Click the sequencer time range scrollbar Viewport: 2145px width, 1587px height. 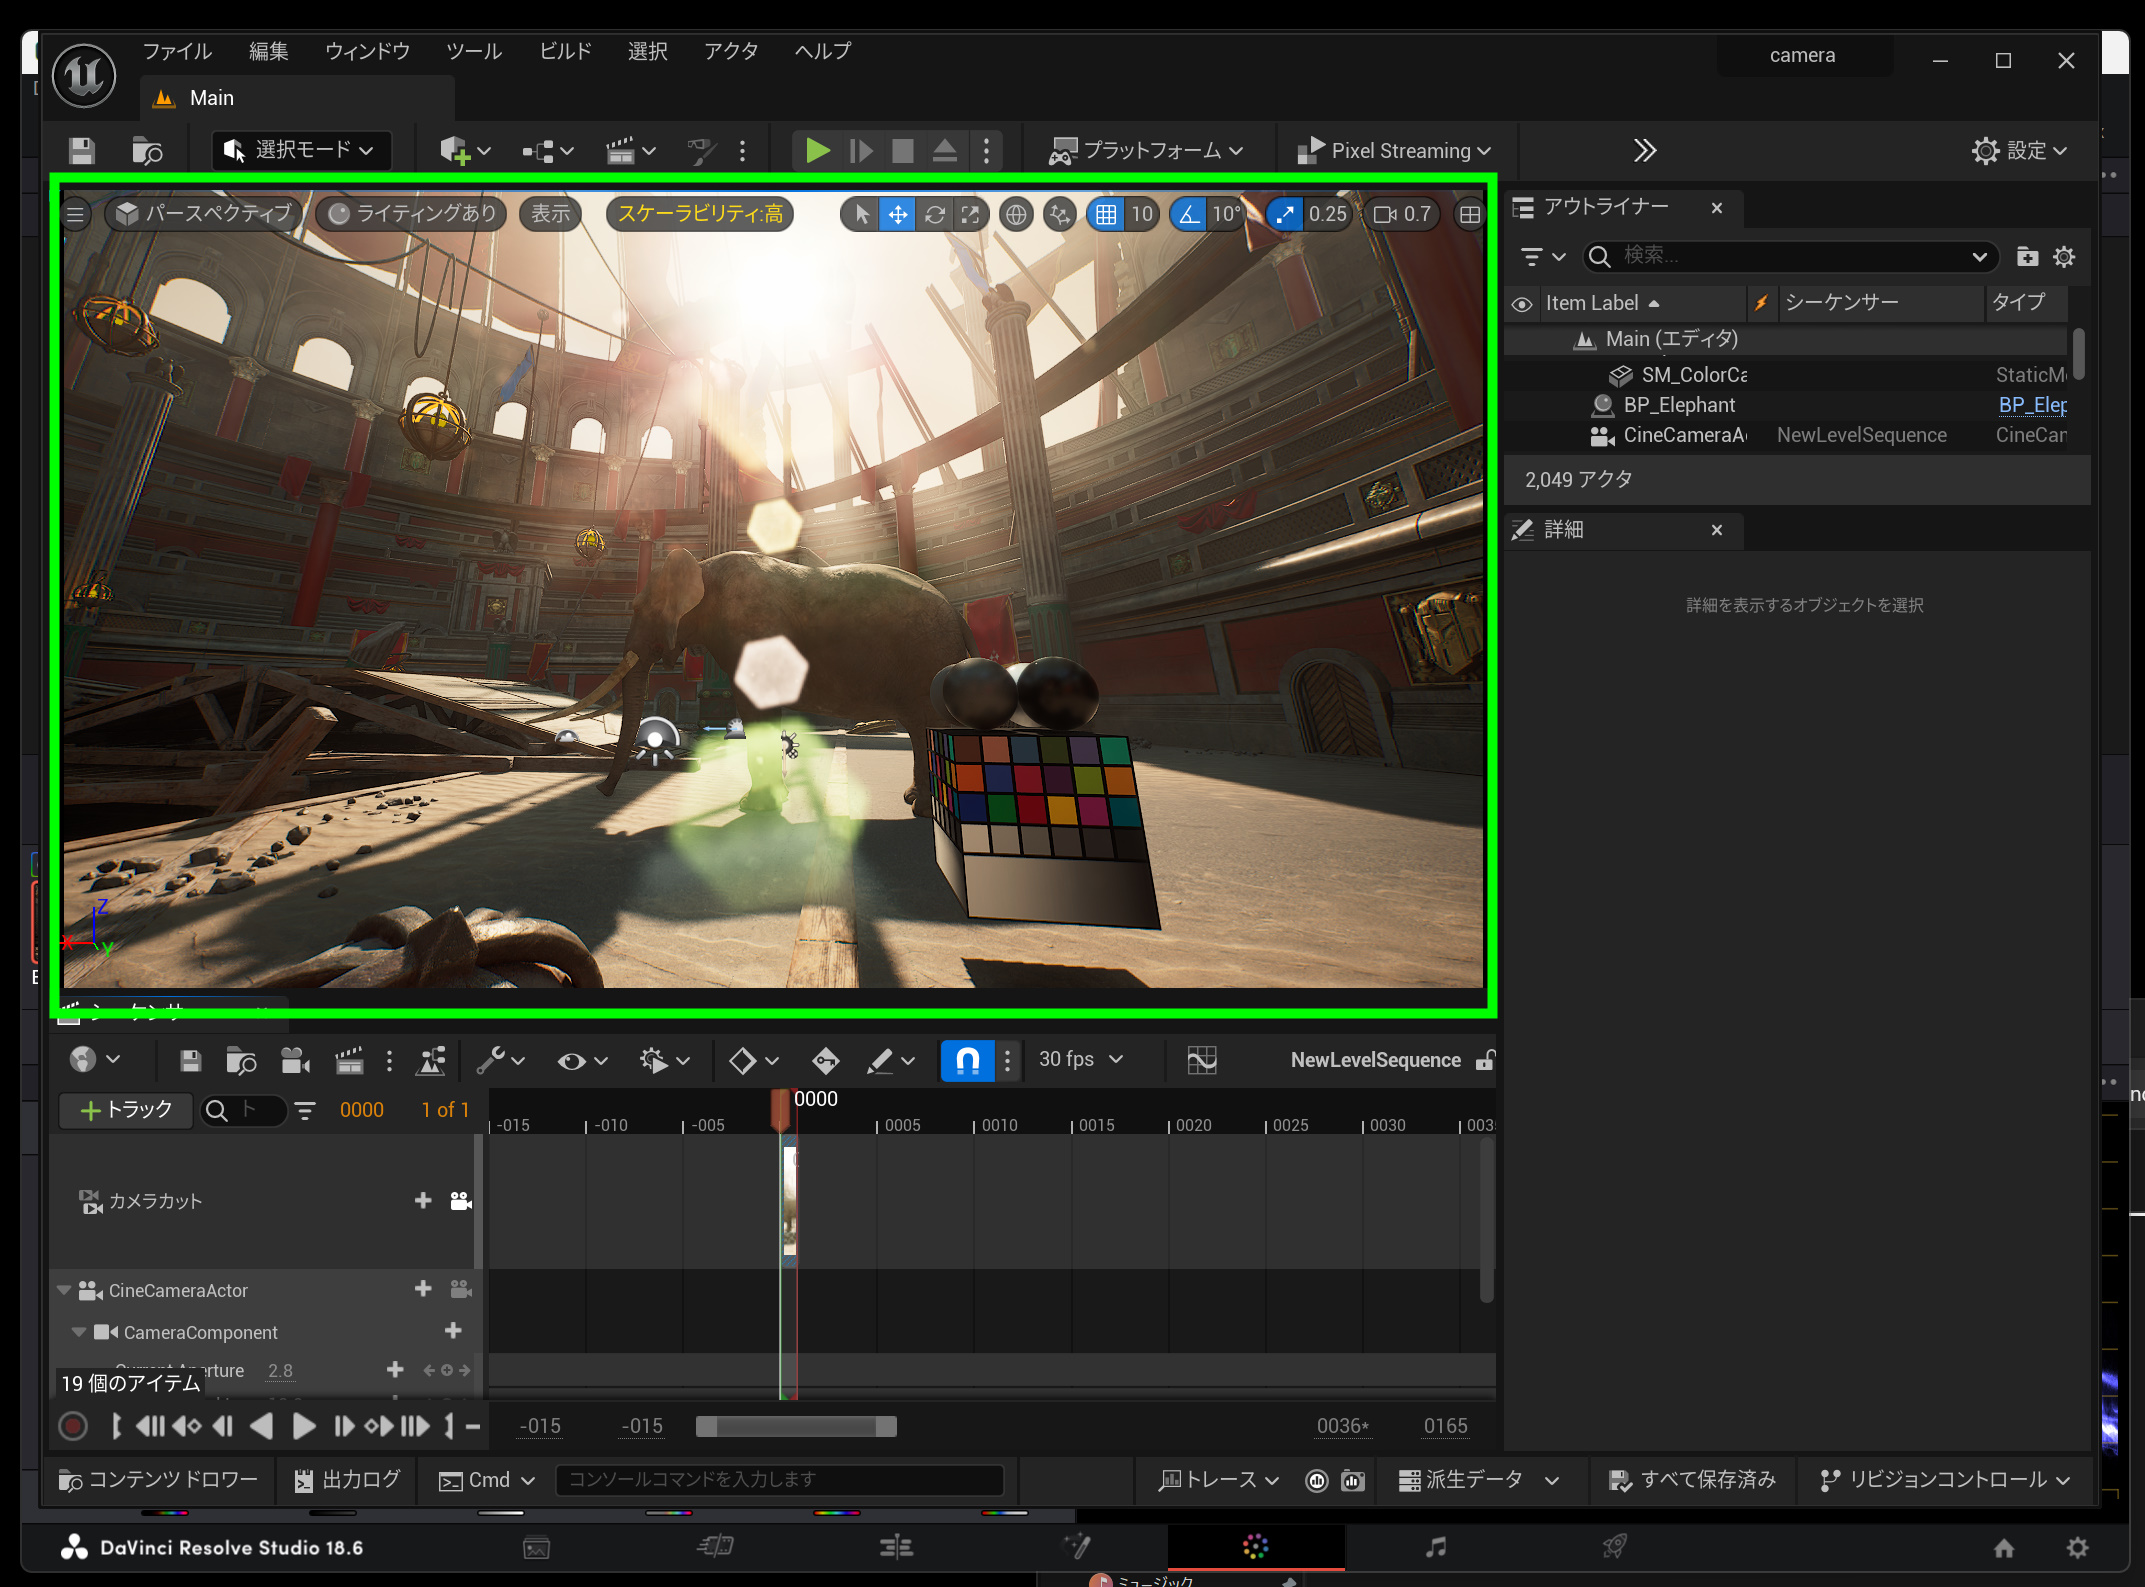pos(795,1427)
